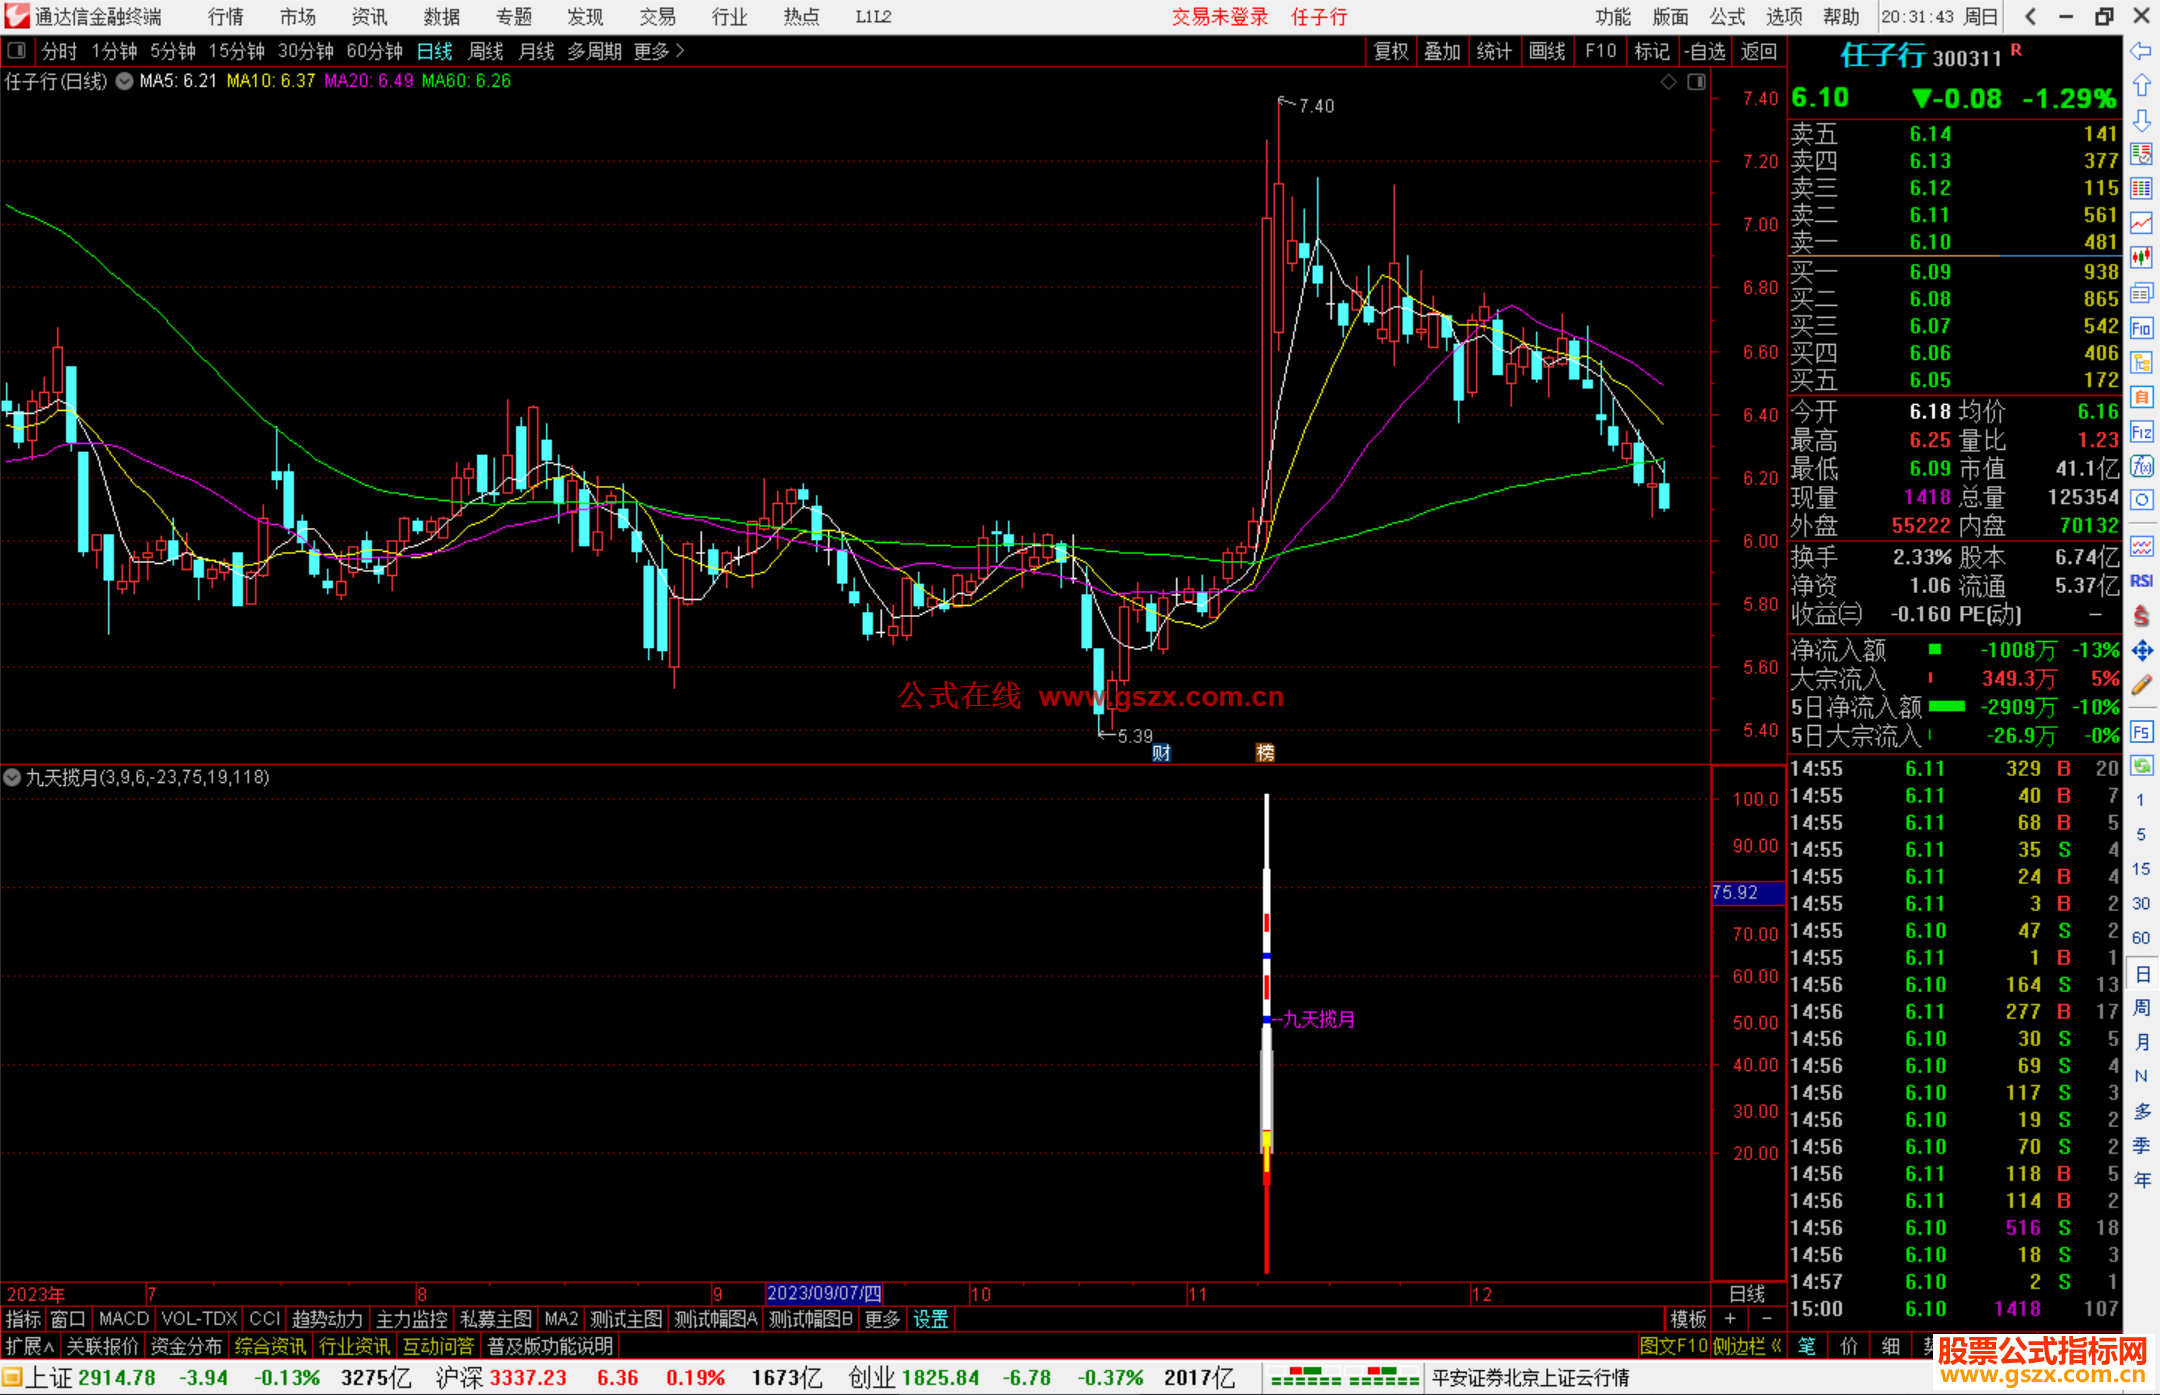Switch to the MACD indicator tab

pyautogui.click(x=123, y=1319)
